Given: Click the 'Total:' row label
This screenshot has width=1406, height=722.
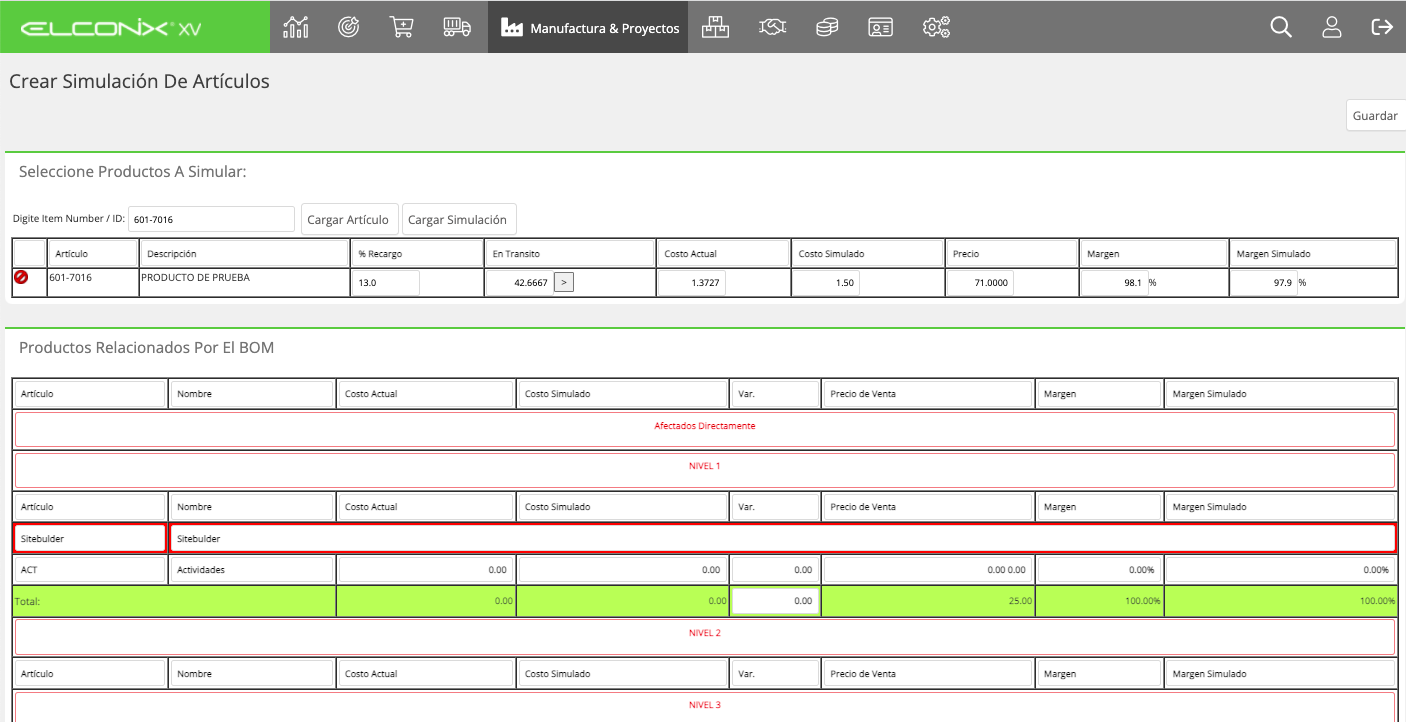Looking at the screenshot, I should pyautogui.click(x=28, y=601).
